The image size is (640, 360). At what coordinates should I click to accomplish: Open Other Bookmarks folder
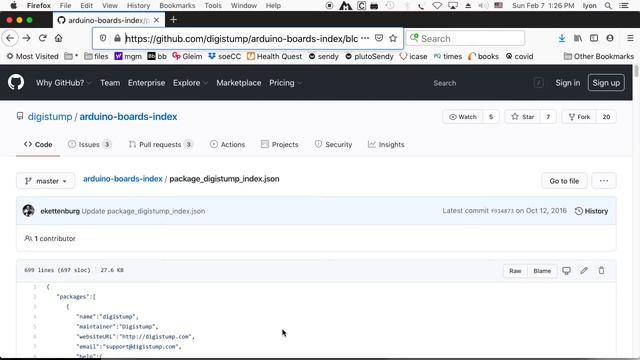point(599,56)
